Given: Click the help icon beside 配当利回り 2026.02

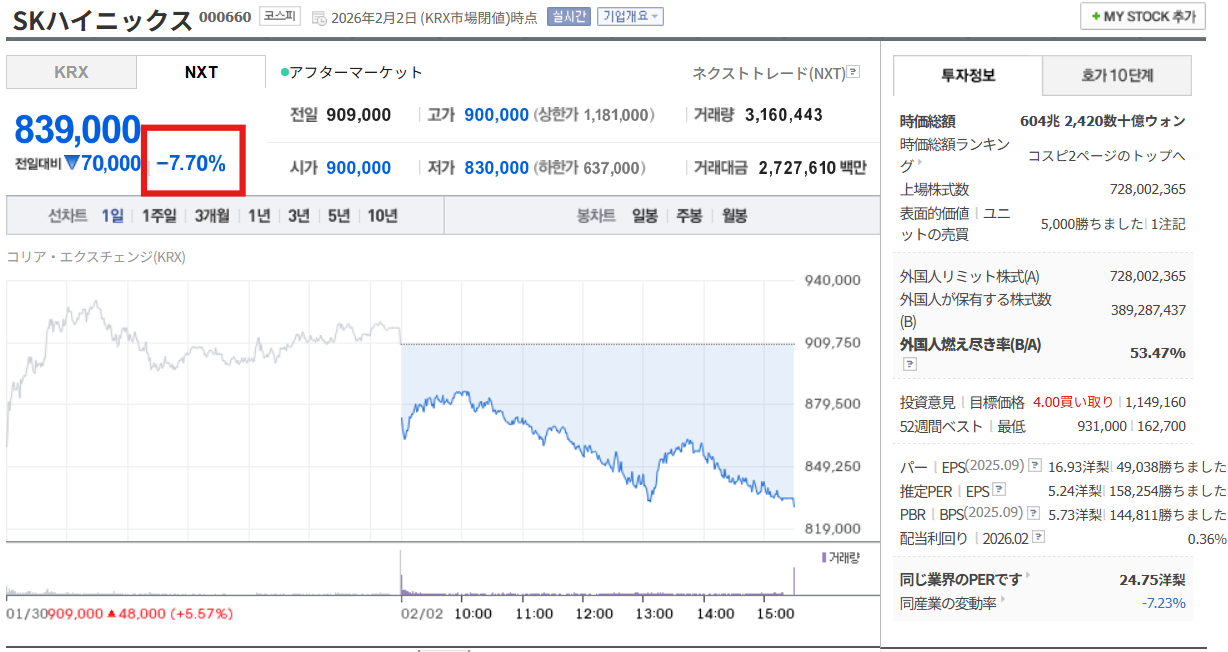Looking at the screenshot, I should [x=1037, y=538].
